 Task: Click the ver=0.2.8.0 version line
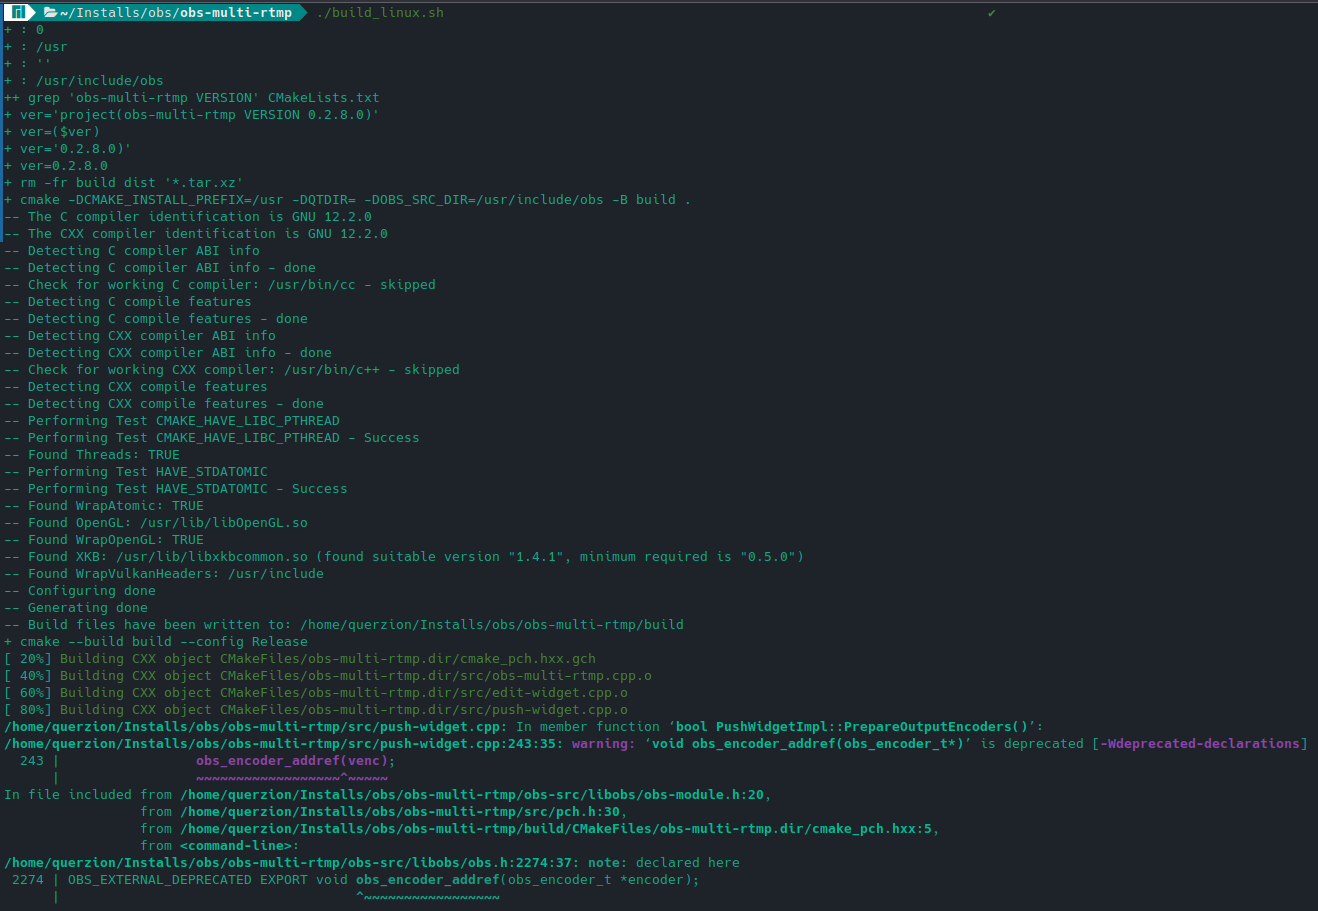(60, 165)
